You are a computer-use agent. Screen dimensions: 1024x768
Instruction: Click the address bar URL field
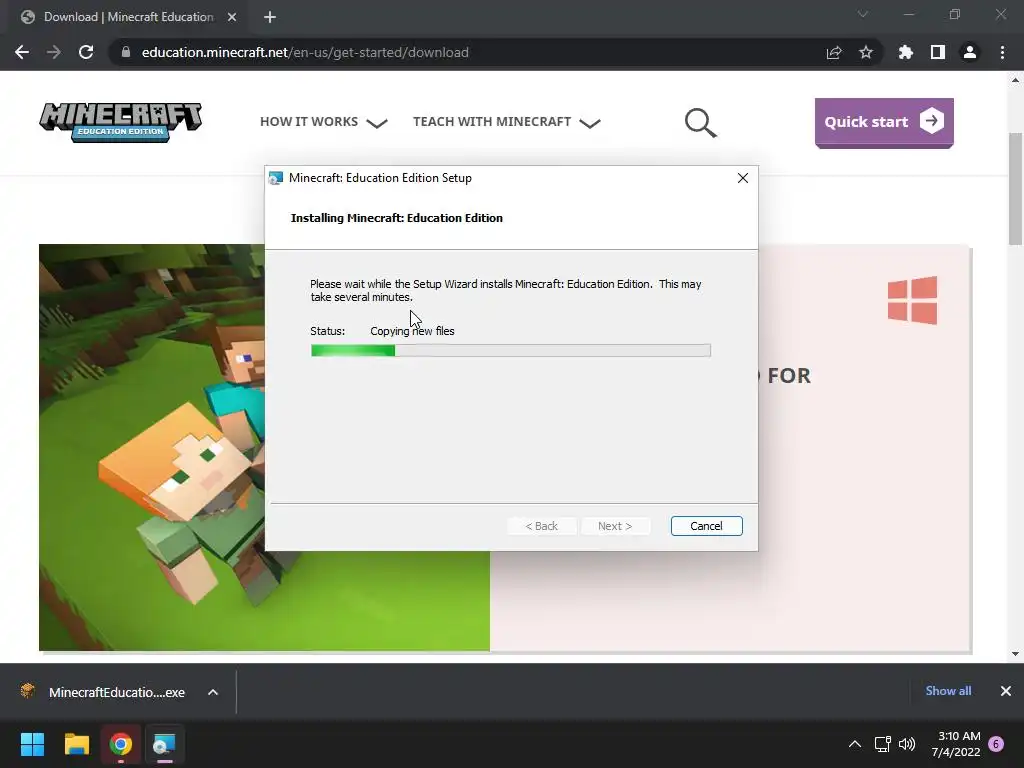470,52
